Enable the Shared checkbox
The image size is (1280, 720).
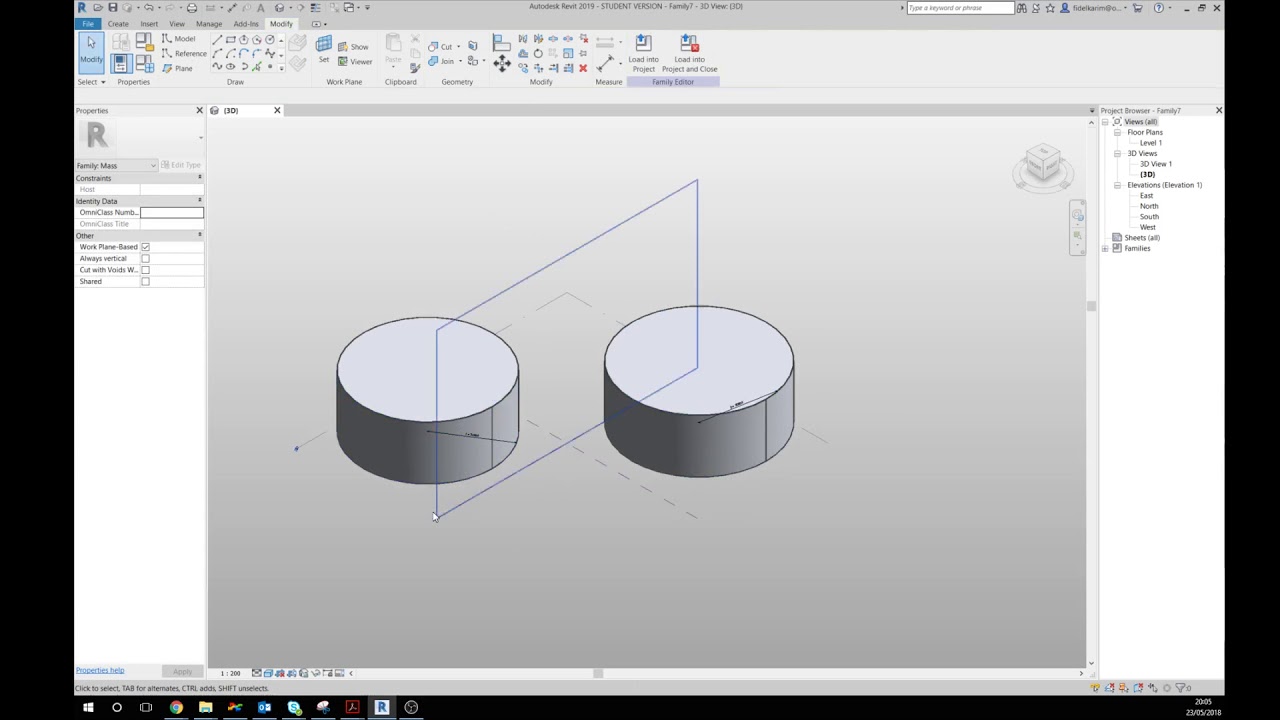click(145, 282)
